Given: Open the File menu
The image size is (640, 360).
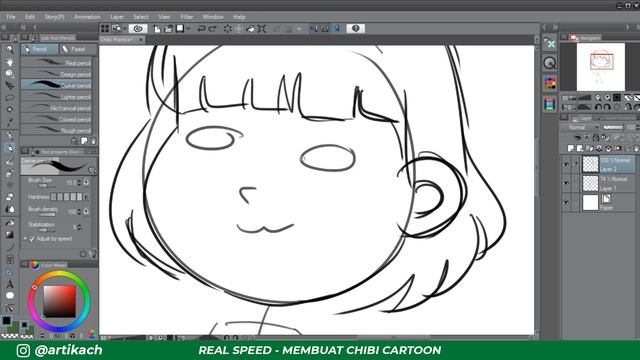Looking at the screenshot, I should [11, 17].
